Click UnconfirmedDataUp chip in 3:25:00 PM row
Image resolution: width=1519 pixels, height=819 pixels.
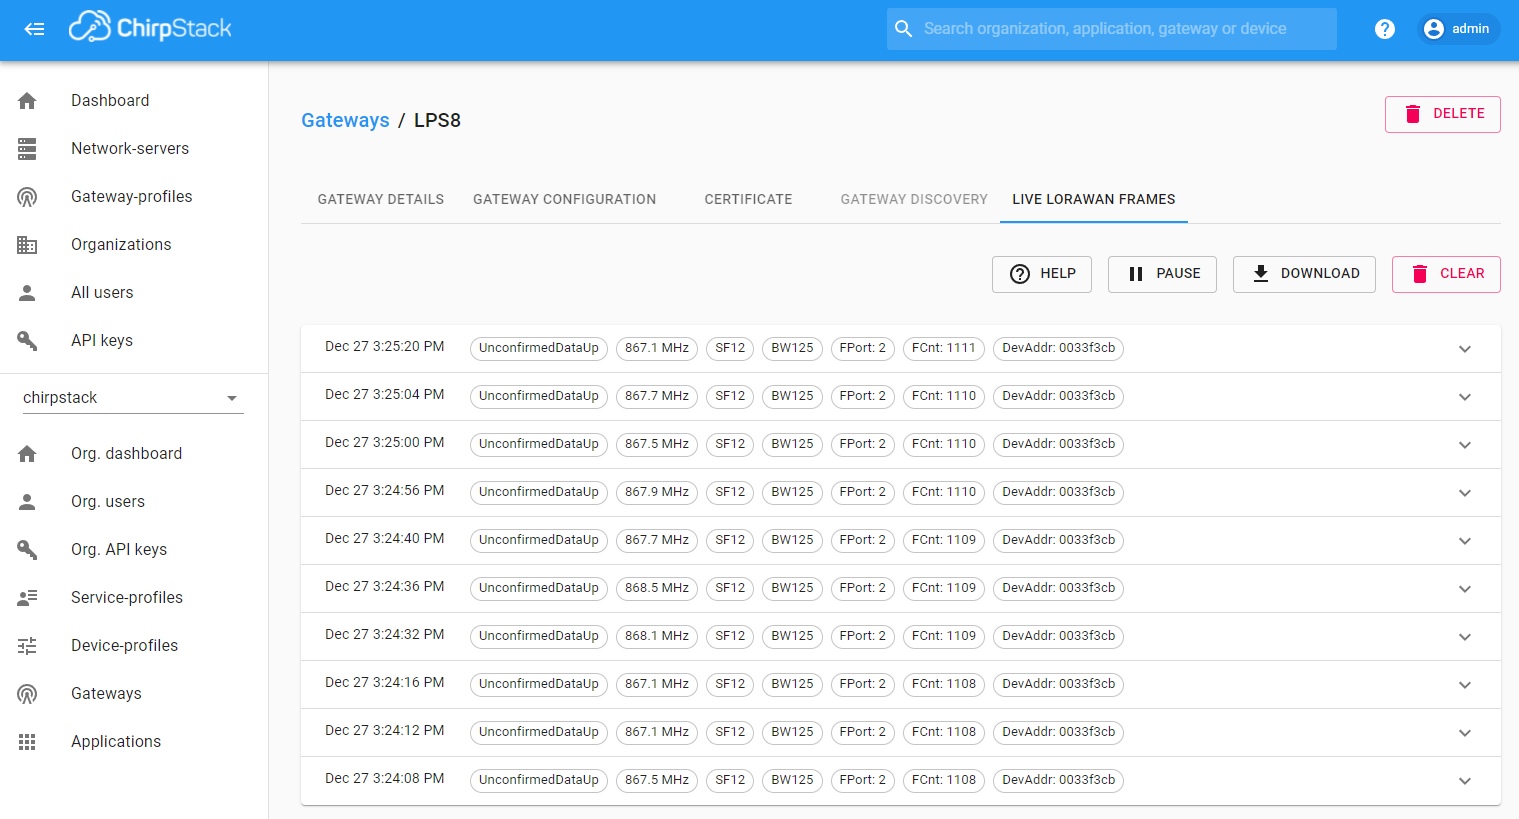coord(539,444)
